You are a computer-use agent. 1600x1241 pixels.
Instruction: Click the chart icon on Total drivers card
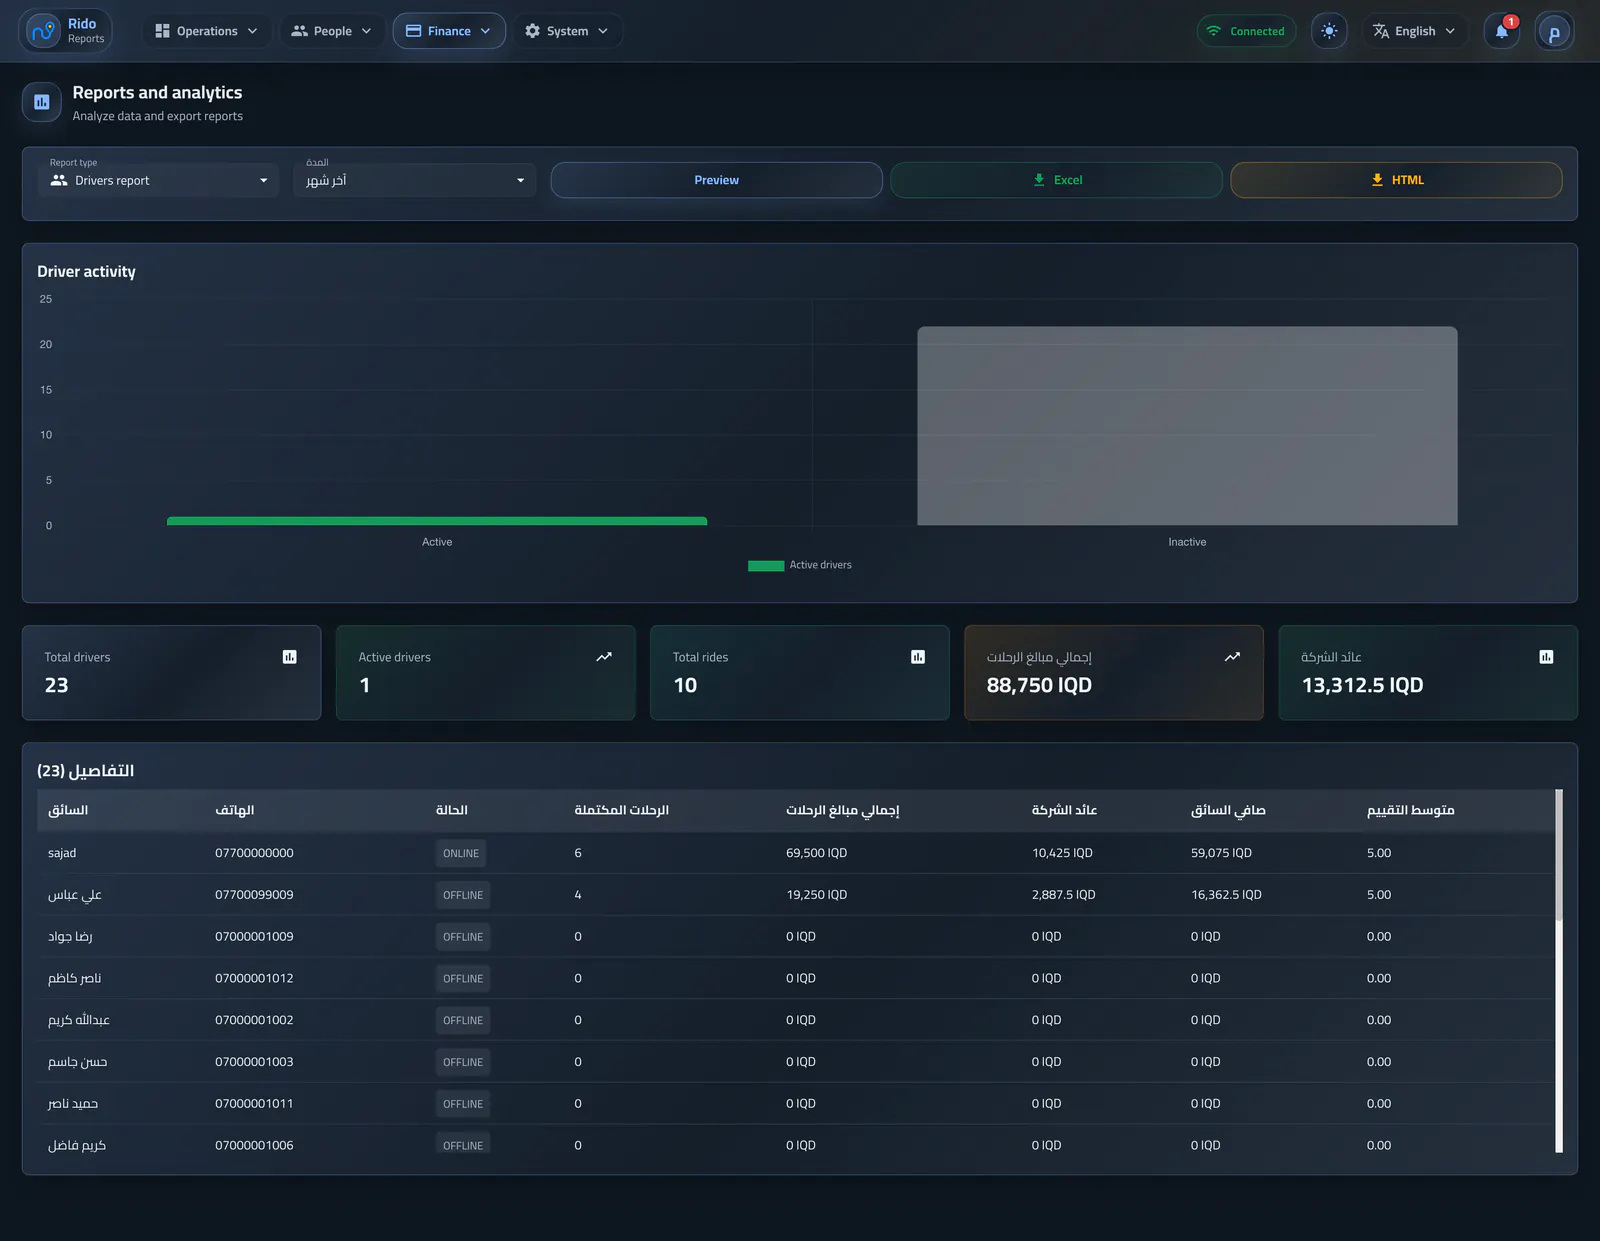coord(290,657)
